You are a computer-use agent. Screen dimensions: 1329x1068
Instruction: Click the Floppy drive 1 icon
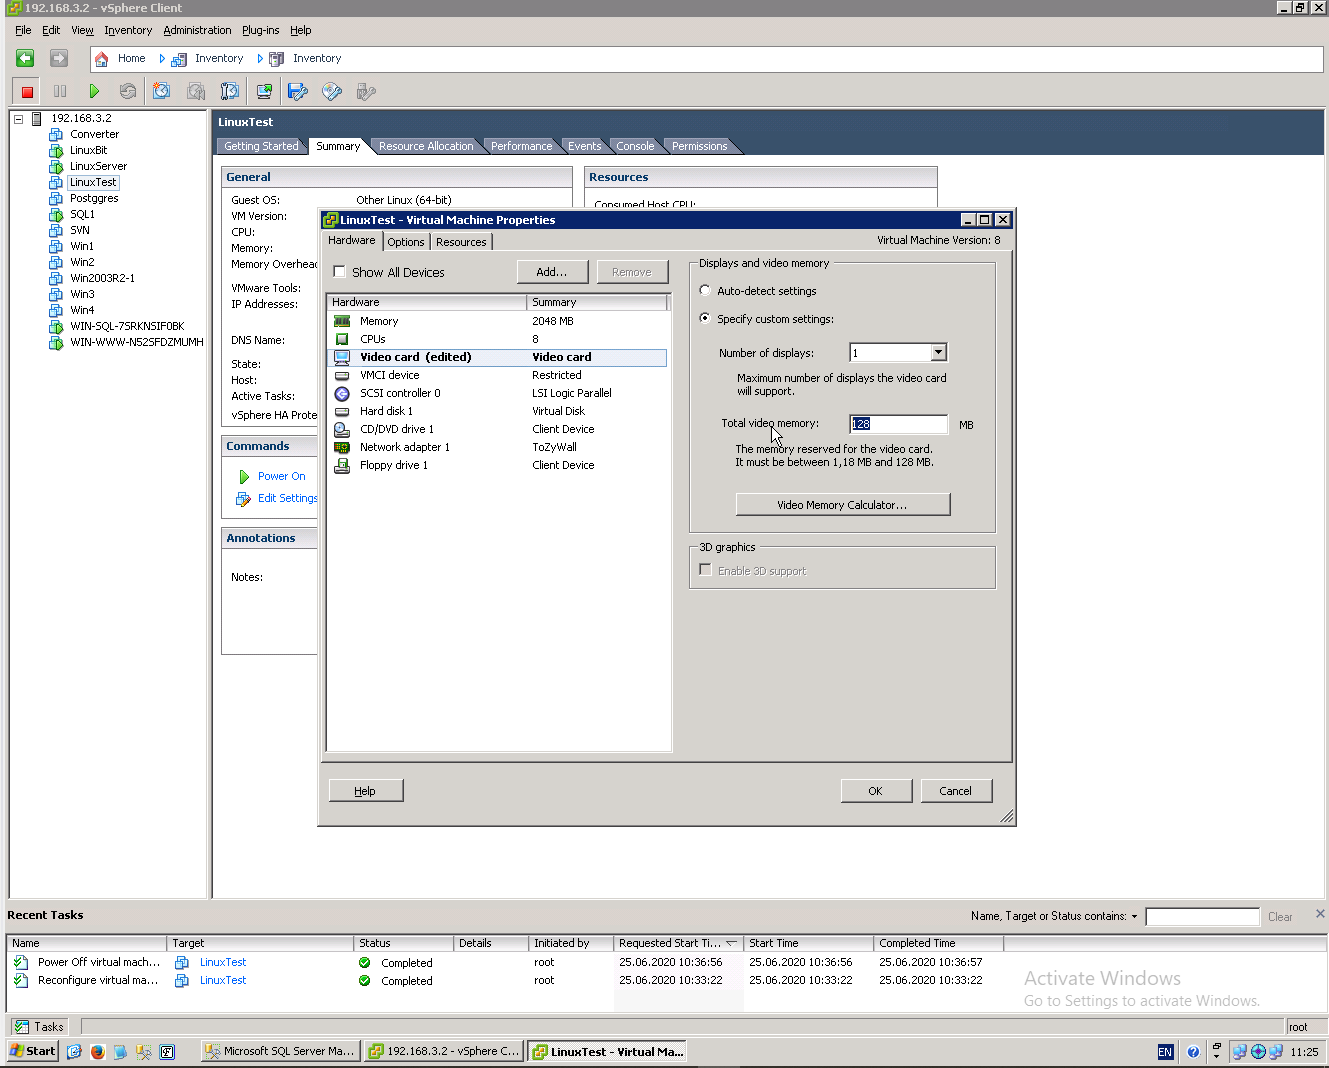click(342, 465)
